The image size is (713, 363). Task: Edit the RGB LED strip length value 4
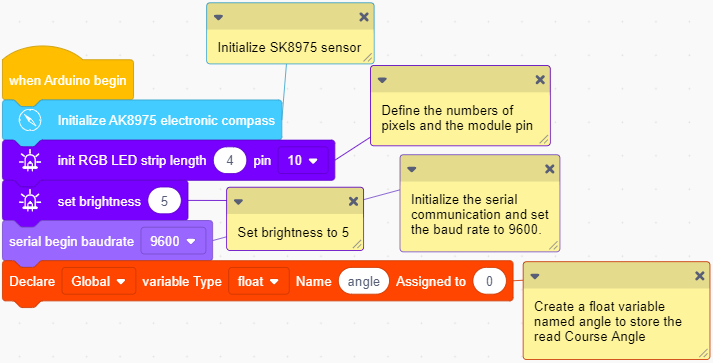click(230, 161)
